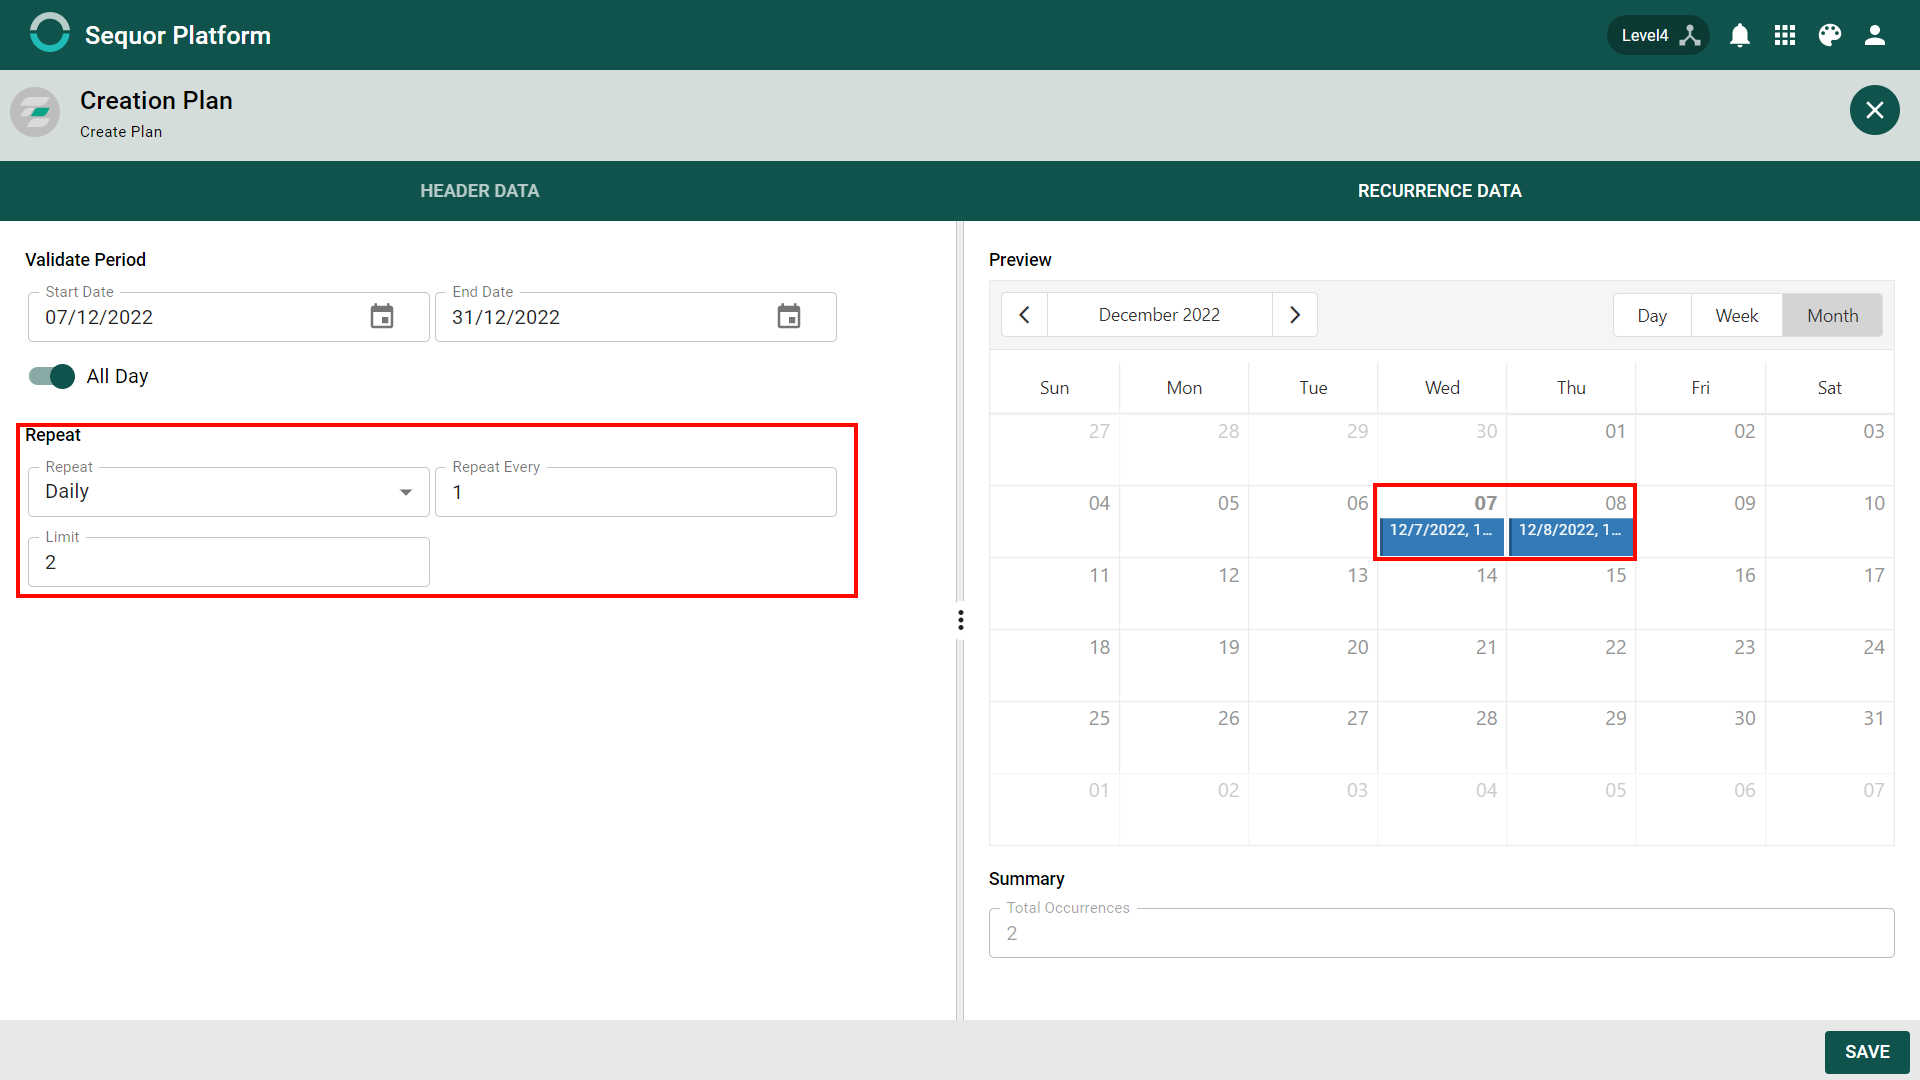Click the SAVE button
1920x1080 pixels.
[x=1867, y=1052]
